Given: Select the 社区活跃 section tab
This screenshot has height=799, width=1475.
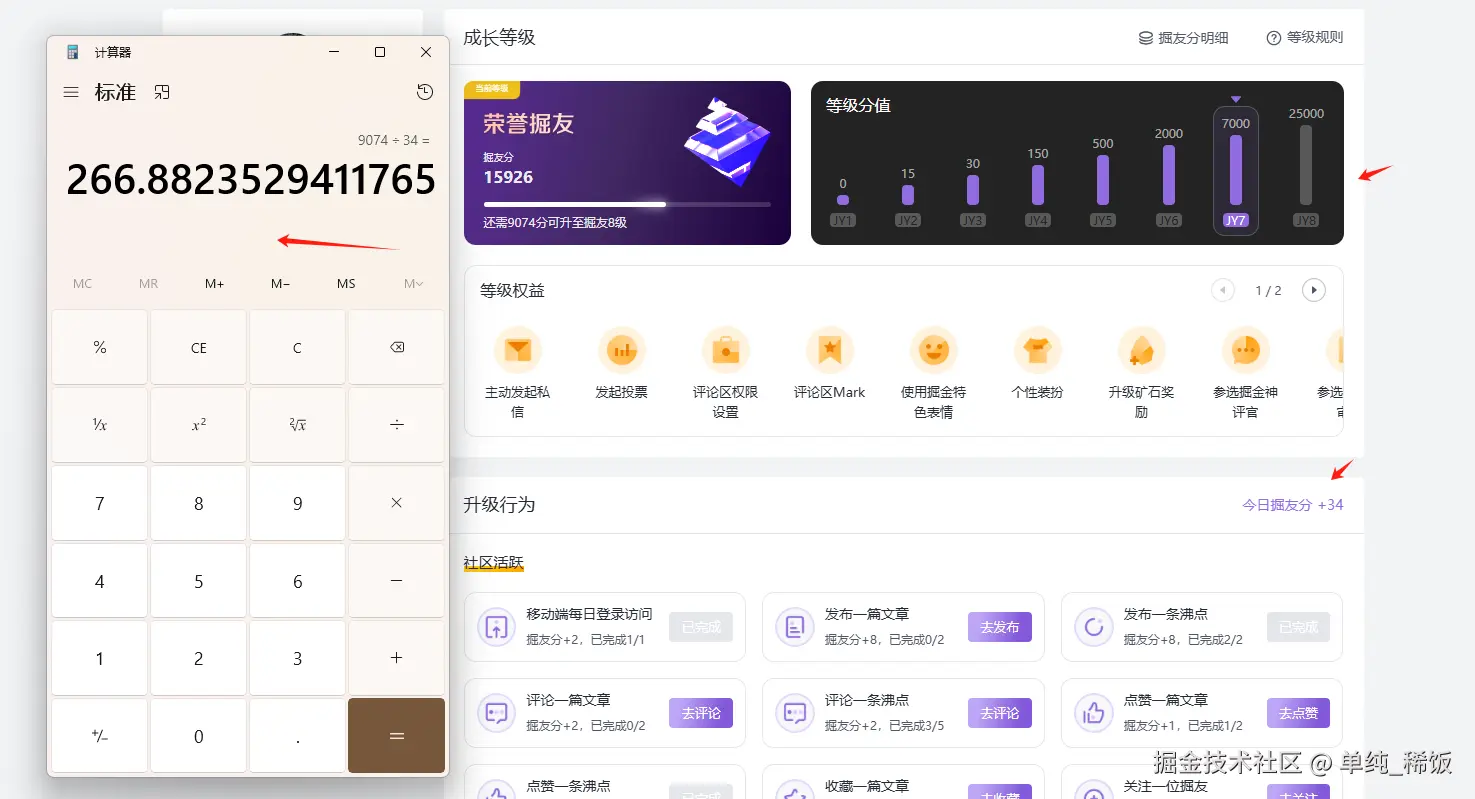Looking at the screenshot, I should click(x=492, y=564).
